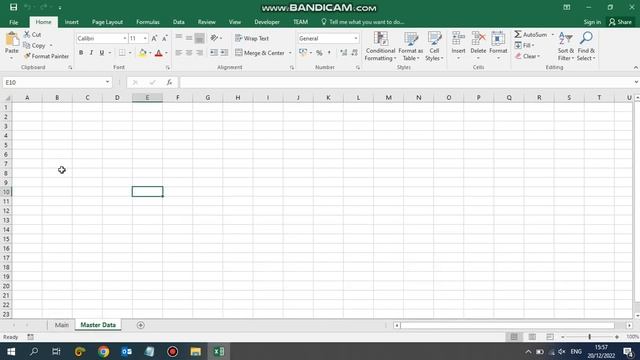640x360 pixels.
Task: Open Cell Styles gallery
Action: 434,47
